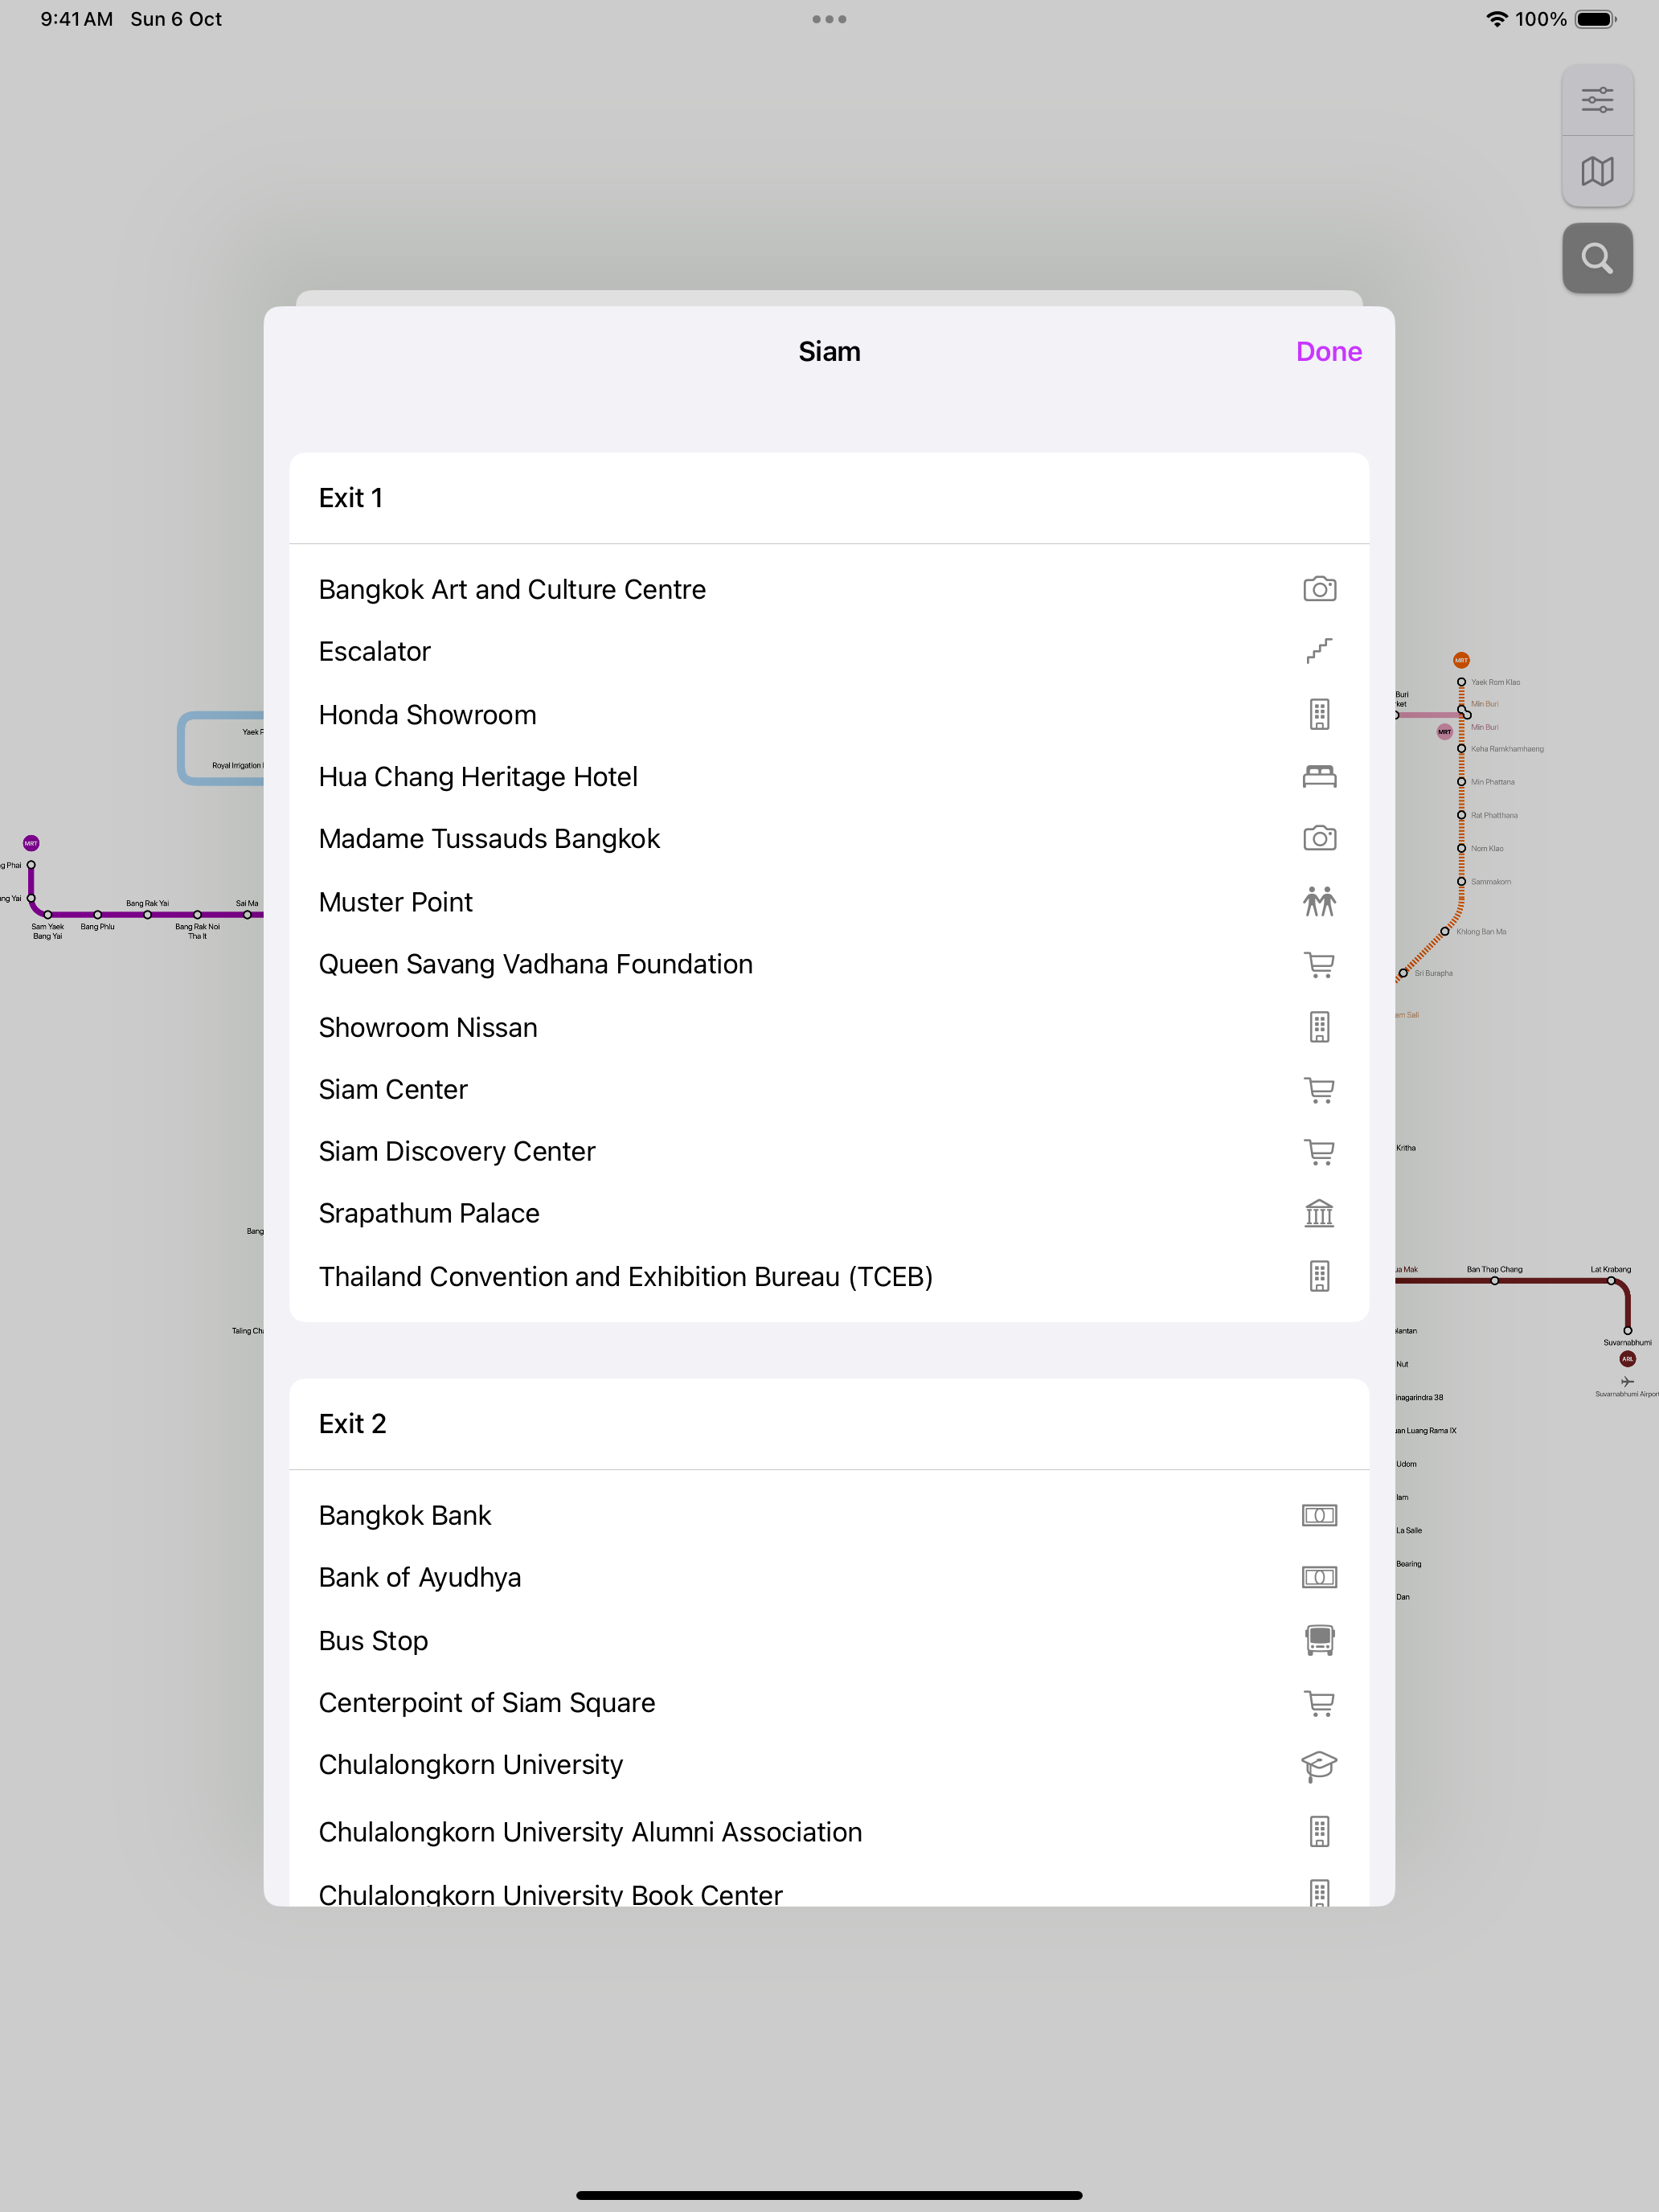Click graduation cap icon for Chulalongkorn University

point(1319,1765)
